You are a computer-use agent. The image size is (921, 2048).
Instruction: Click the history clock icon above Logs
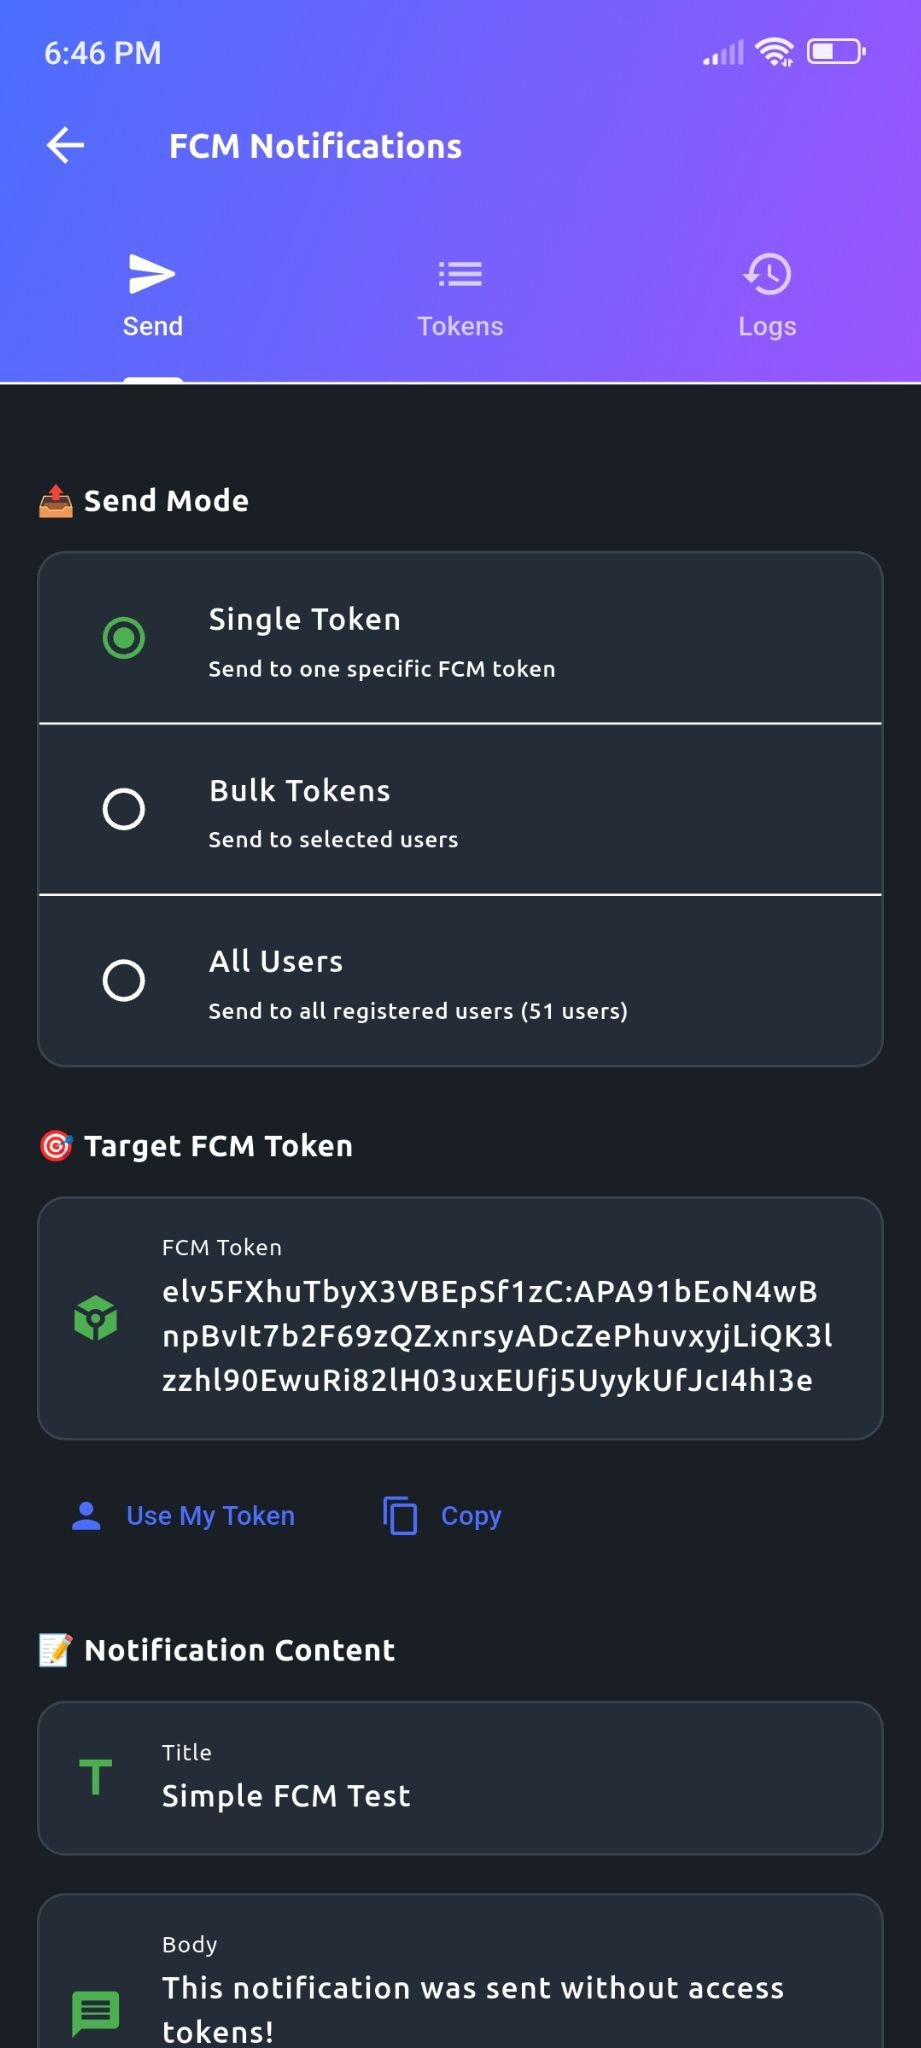click(x=767, y=273)
